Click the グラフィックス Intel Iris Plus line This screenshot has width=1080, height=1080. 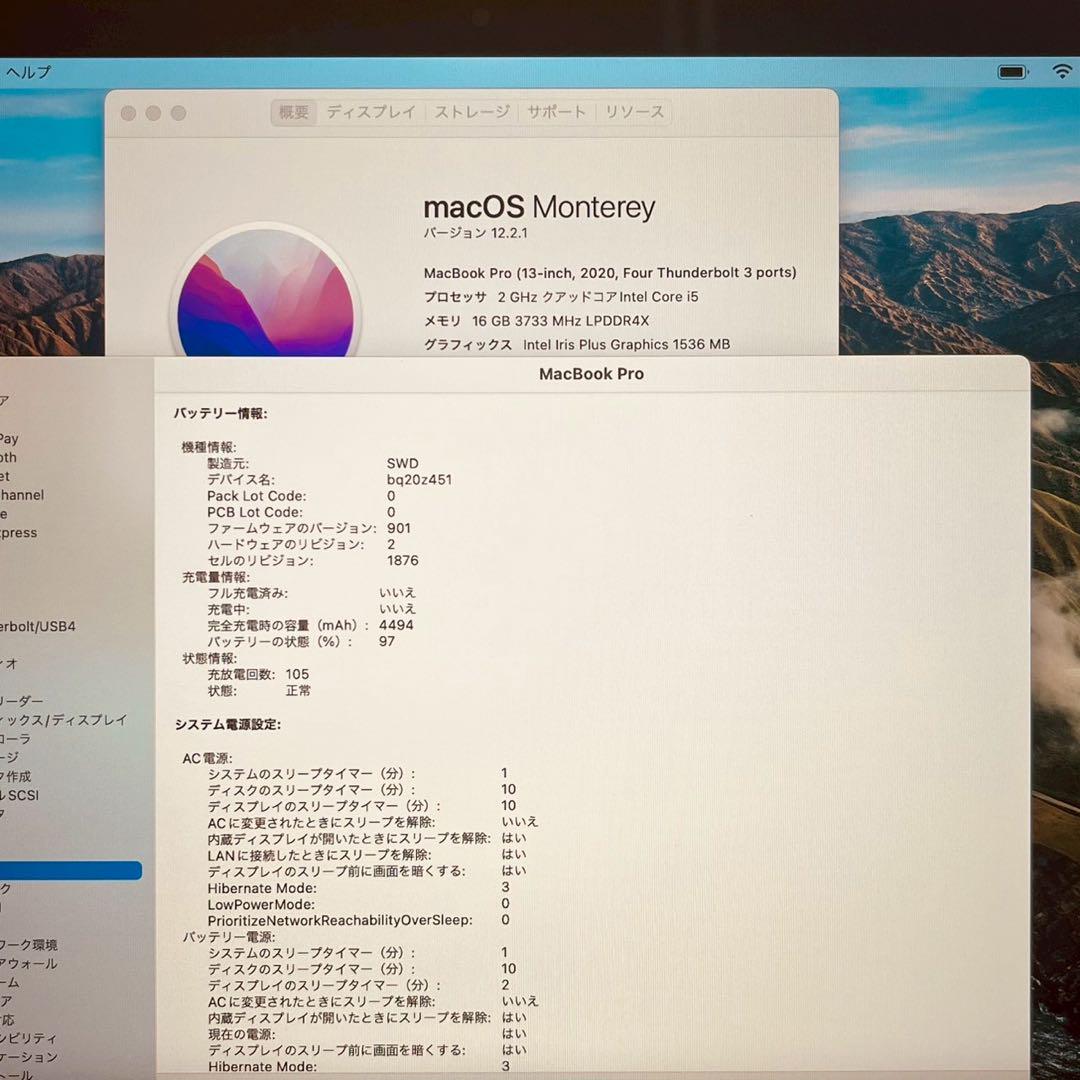tap(577, 344)
